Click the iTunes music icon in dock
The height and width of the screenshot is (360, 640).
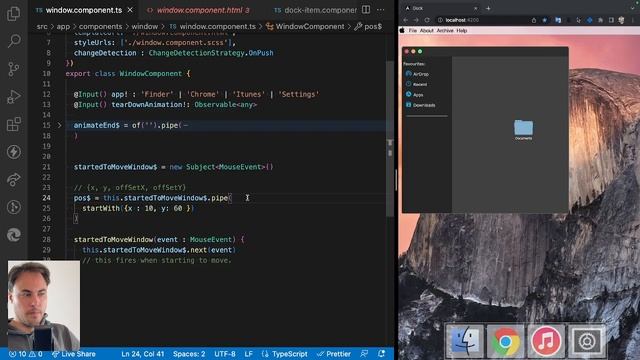pos(546,341)
